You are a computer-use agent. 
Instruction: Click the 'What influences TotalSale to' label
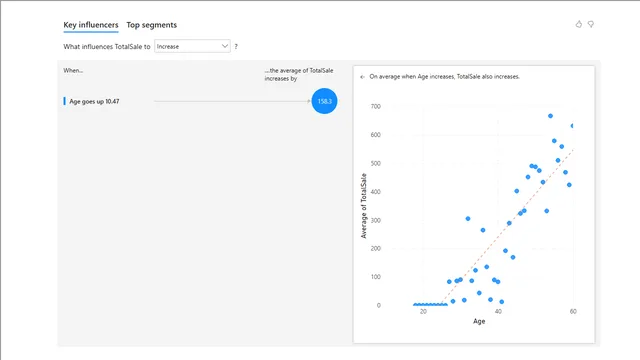click(107, 47)
